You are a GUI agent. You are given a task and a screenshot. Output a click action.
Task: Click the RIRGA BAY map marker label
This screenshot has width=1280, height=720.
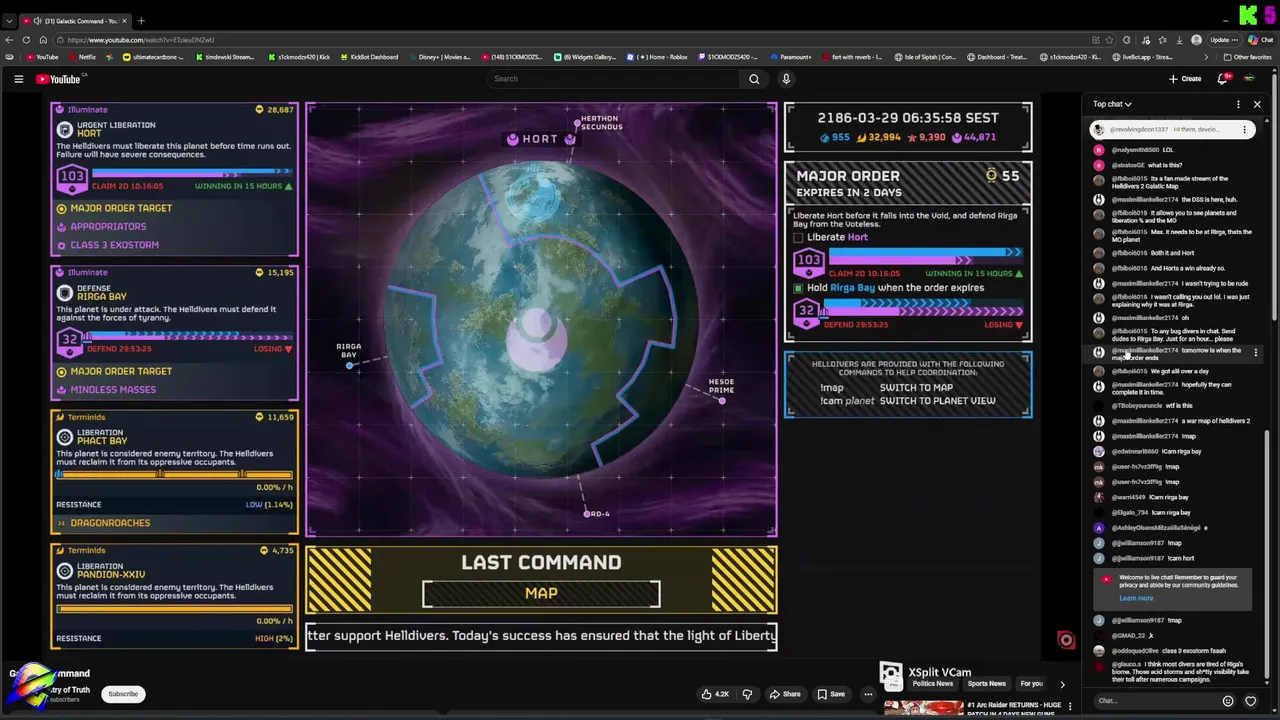click(x=349, y=351)
